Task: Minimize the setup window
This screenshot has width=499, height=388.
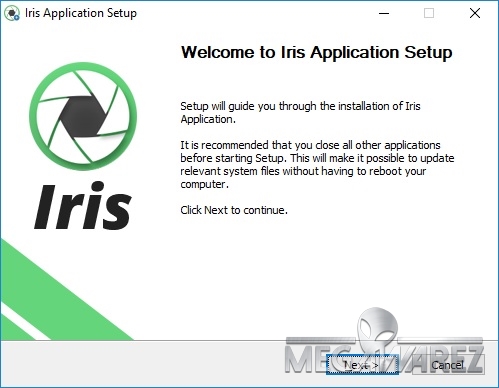Action: pyautogui.click(x=384, y=13)
